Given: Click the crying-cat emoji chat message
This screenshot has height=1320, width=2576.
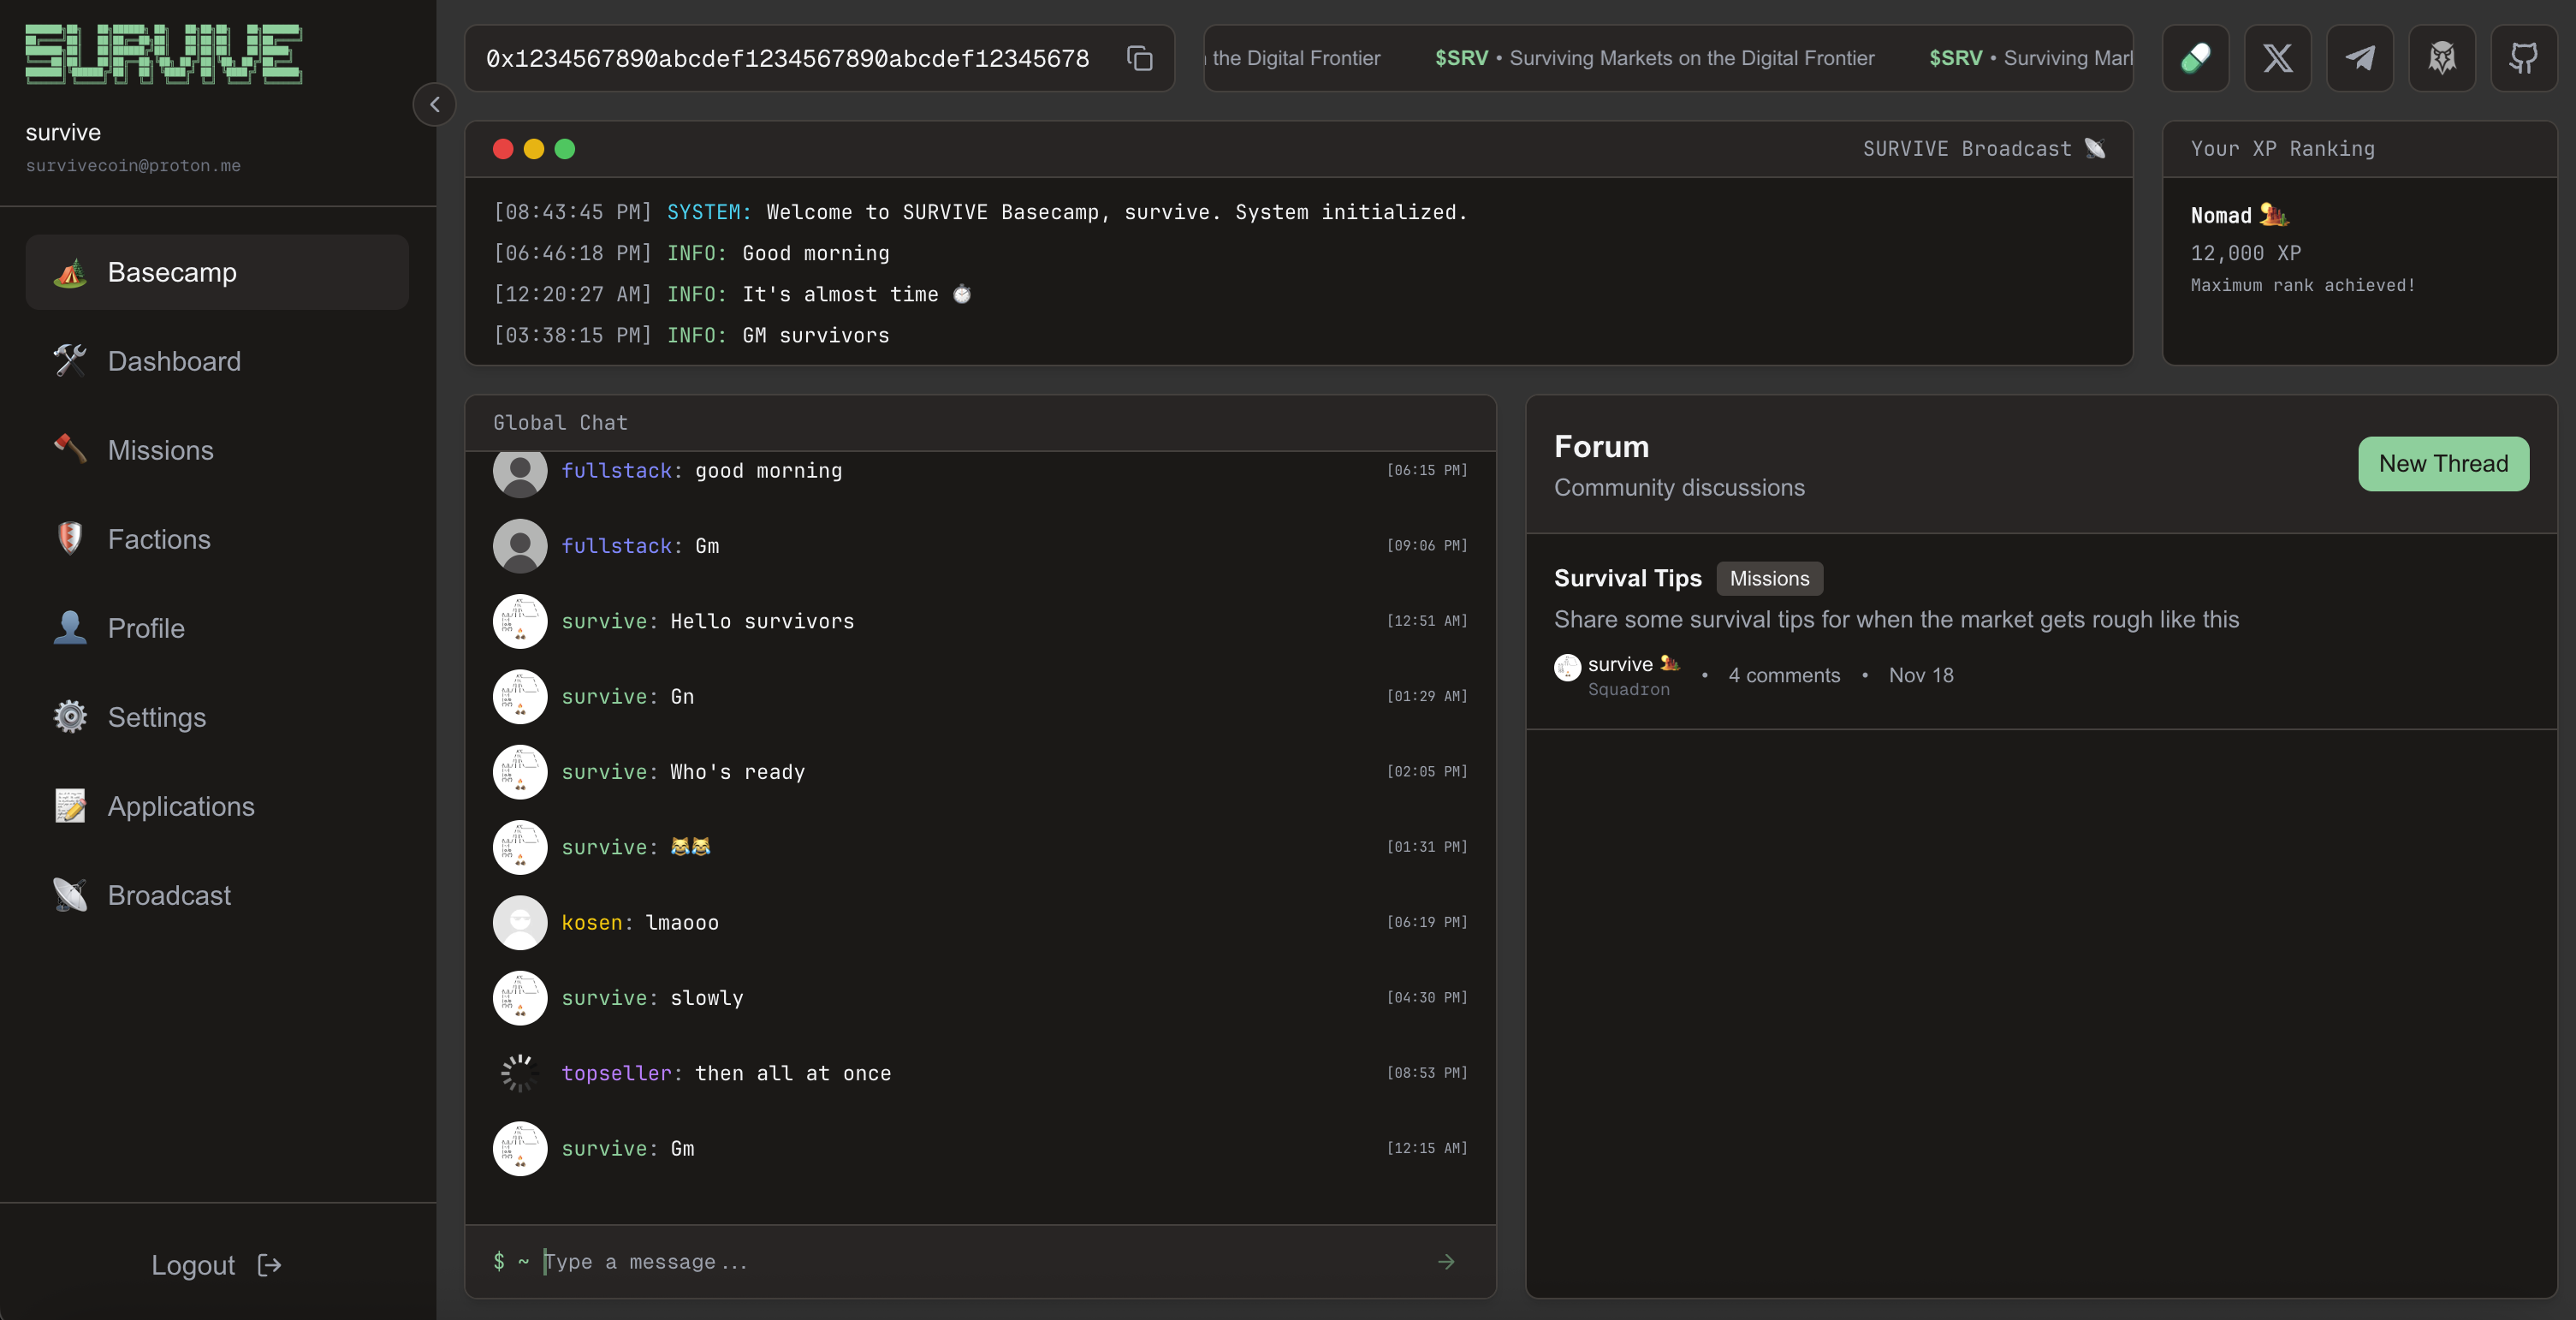Looking at the screenshot, I should pos(690,847).
